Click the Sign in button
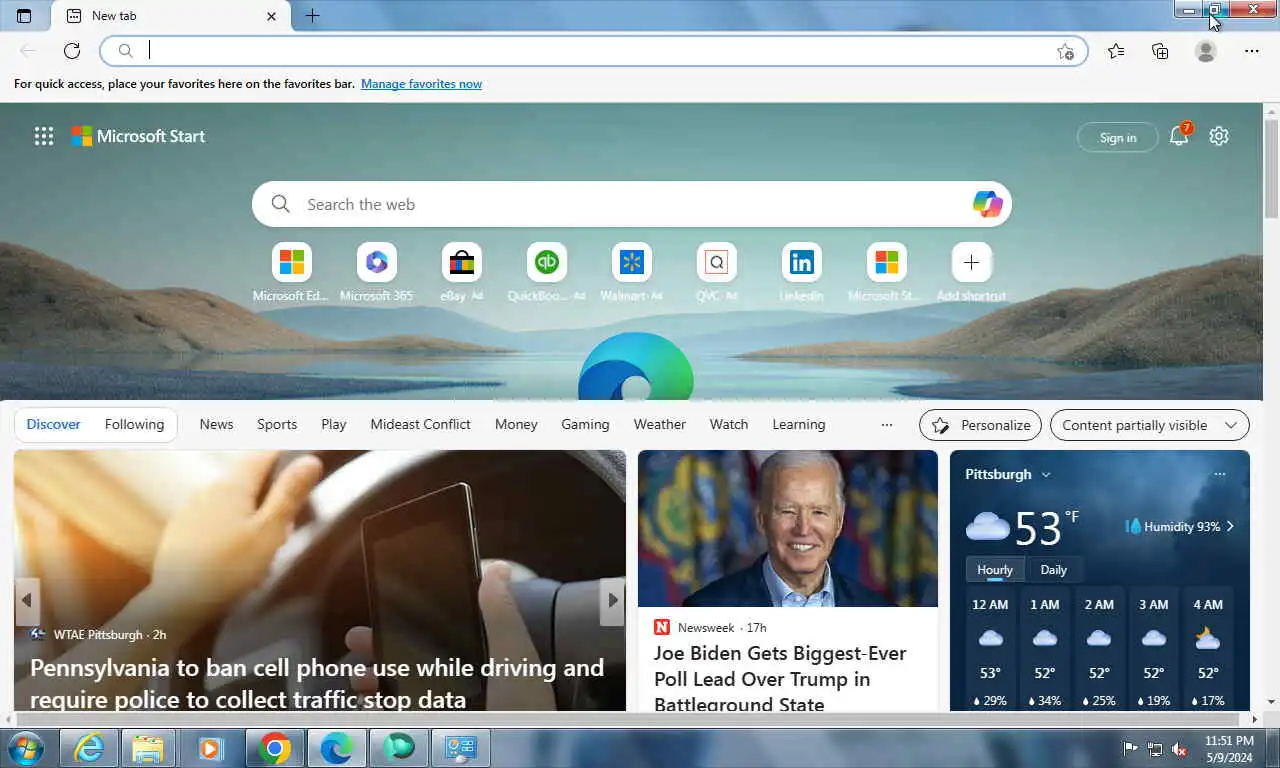The height and width of the screenshot is (768, 1280). (1118, 137)
